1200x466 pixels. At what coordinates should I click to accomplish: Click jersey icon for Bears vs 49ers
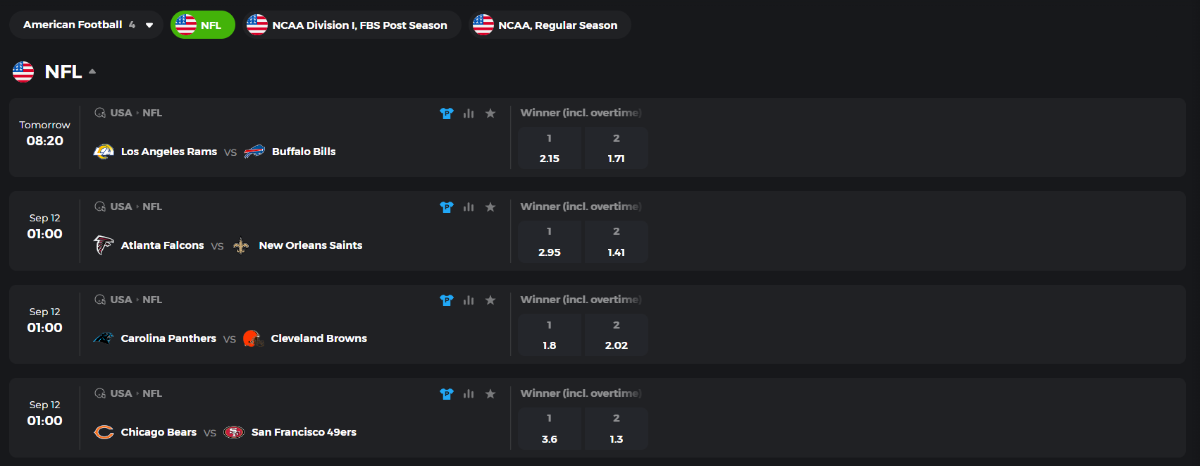[447, 394]
